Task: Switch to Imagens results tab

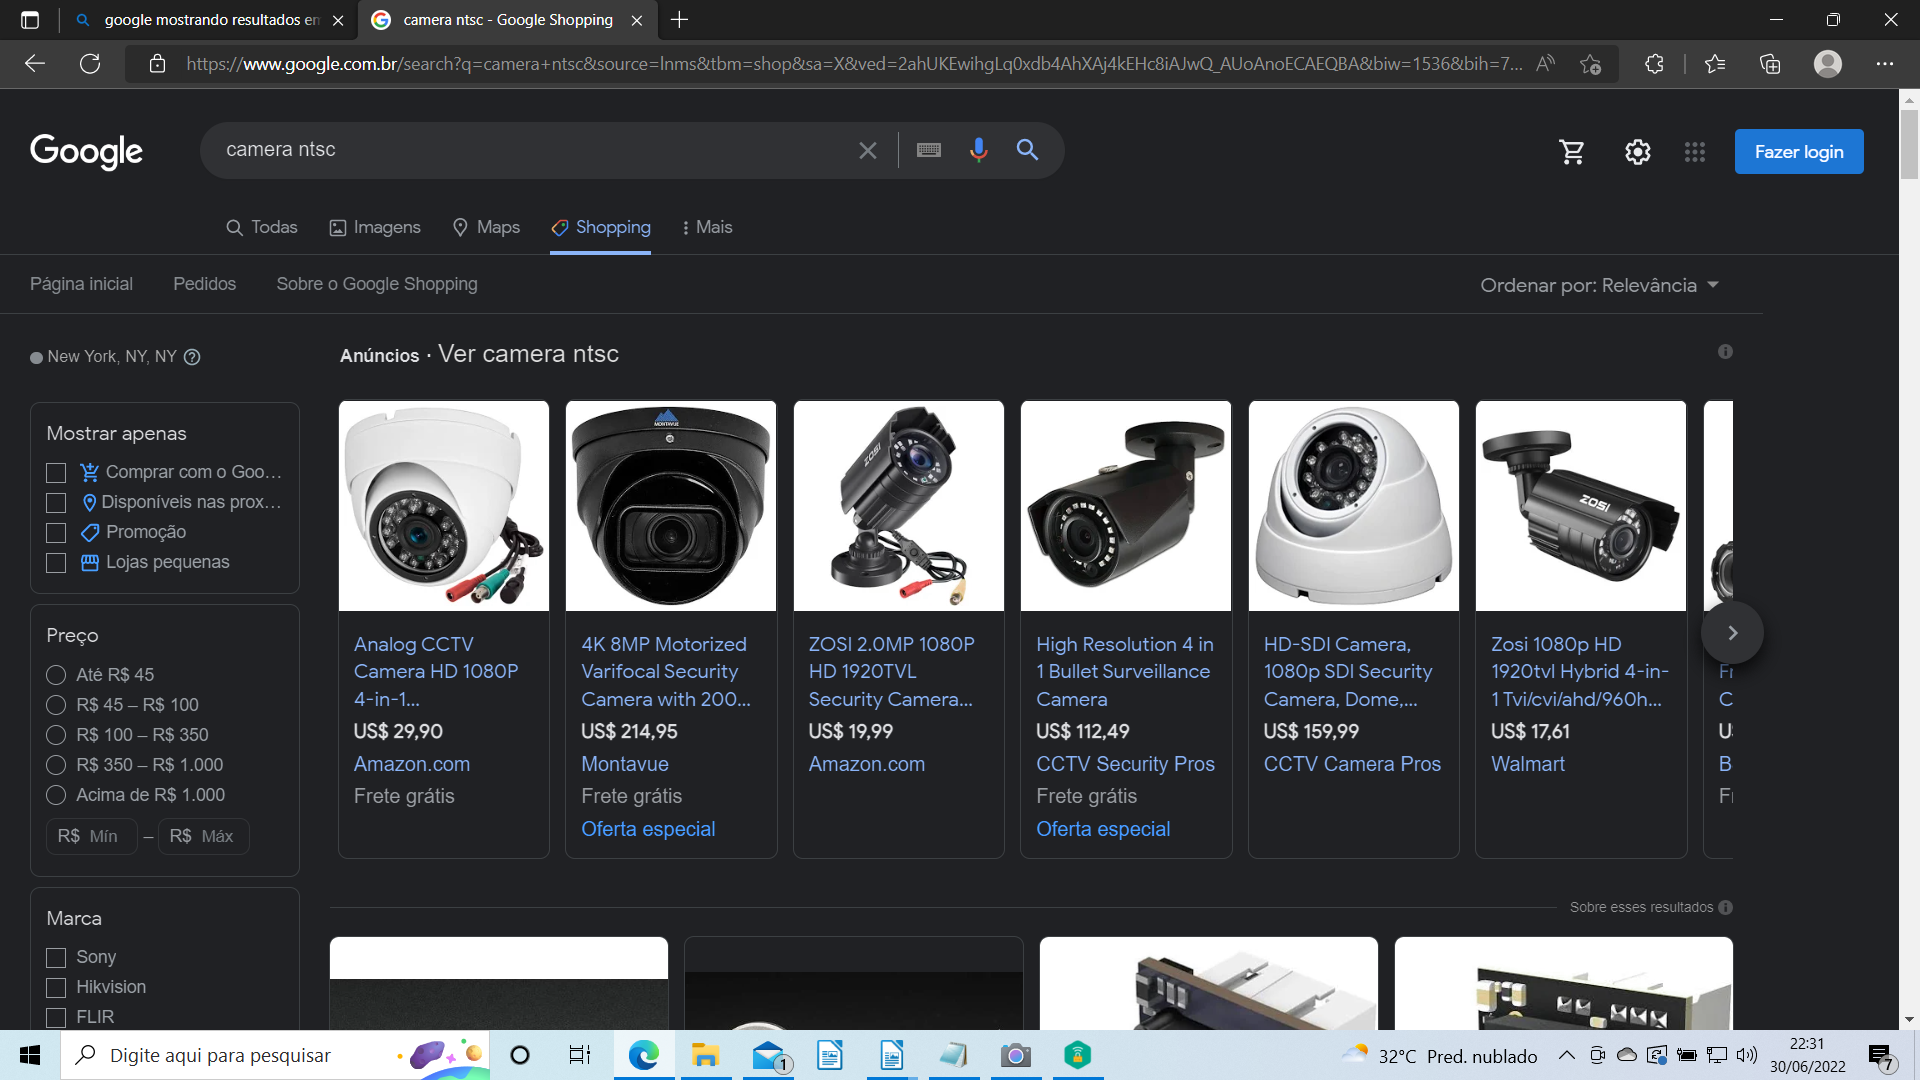Action: 375,227
